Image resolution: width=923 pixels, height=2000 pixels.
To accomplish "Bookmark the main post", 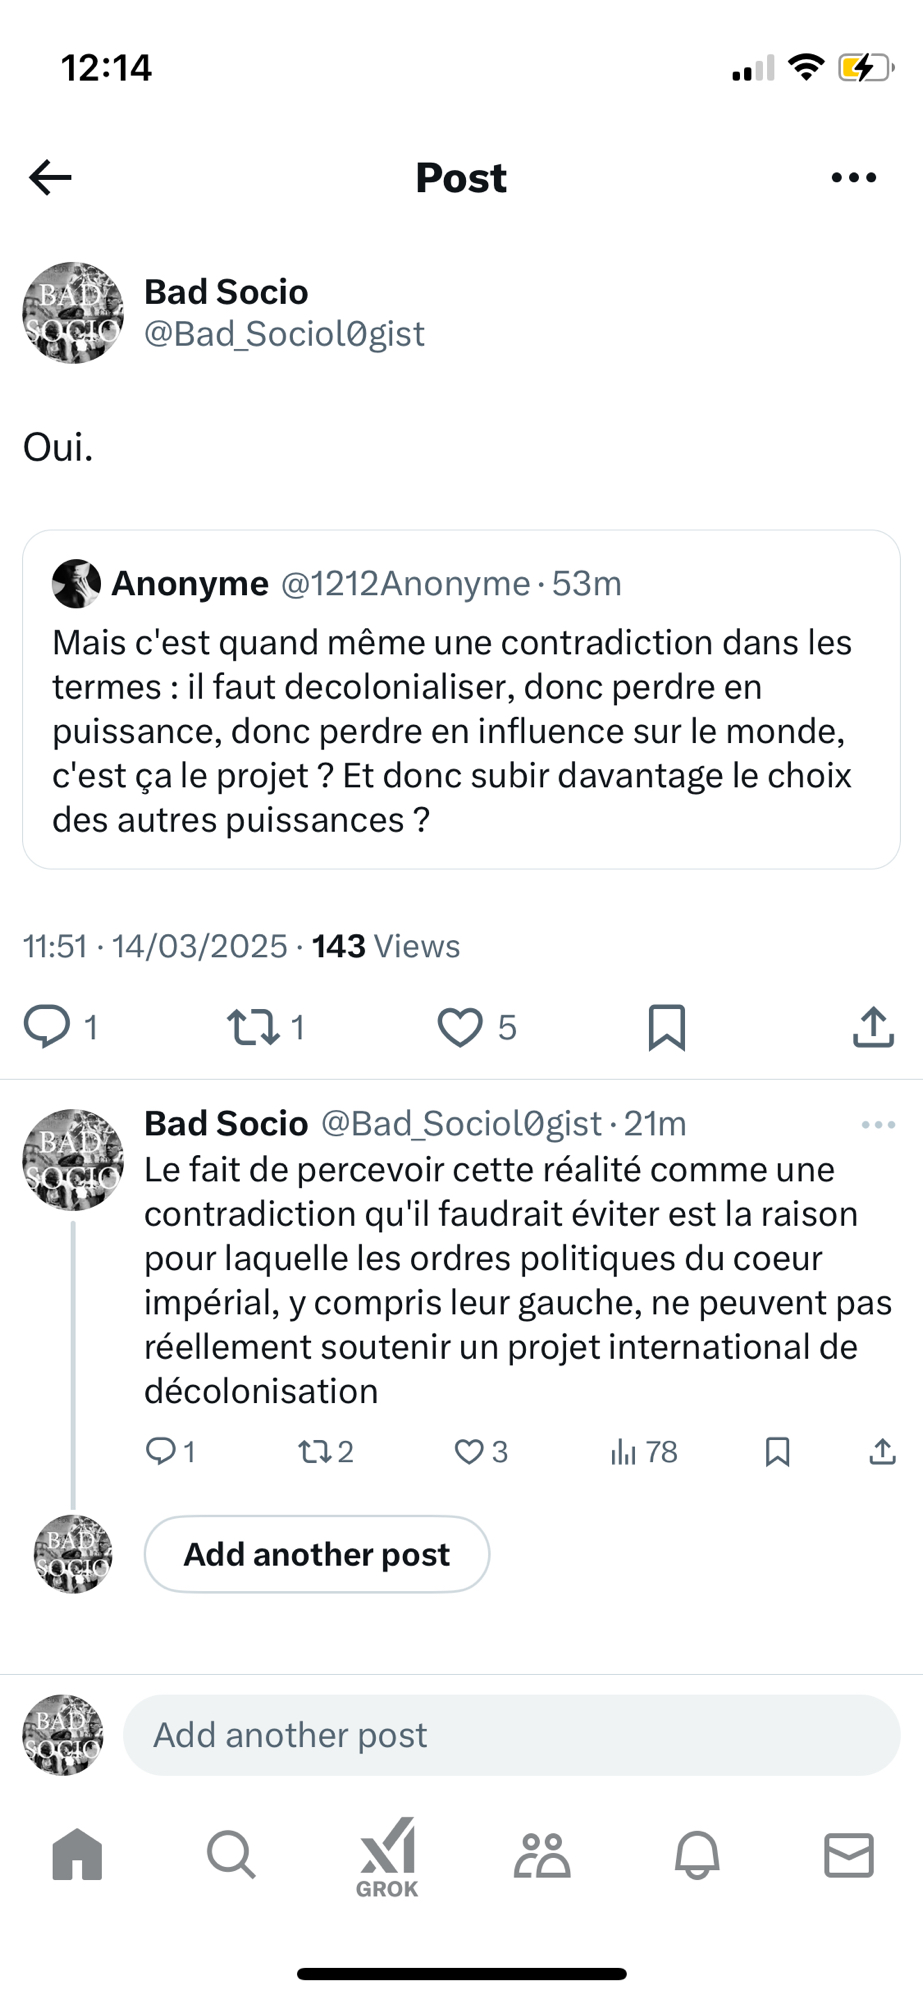I will 667,1027.
